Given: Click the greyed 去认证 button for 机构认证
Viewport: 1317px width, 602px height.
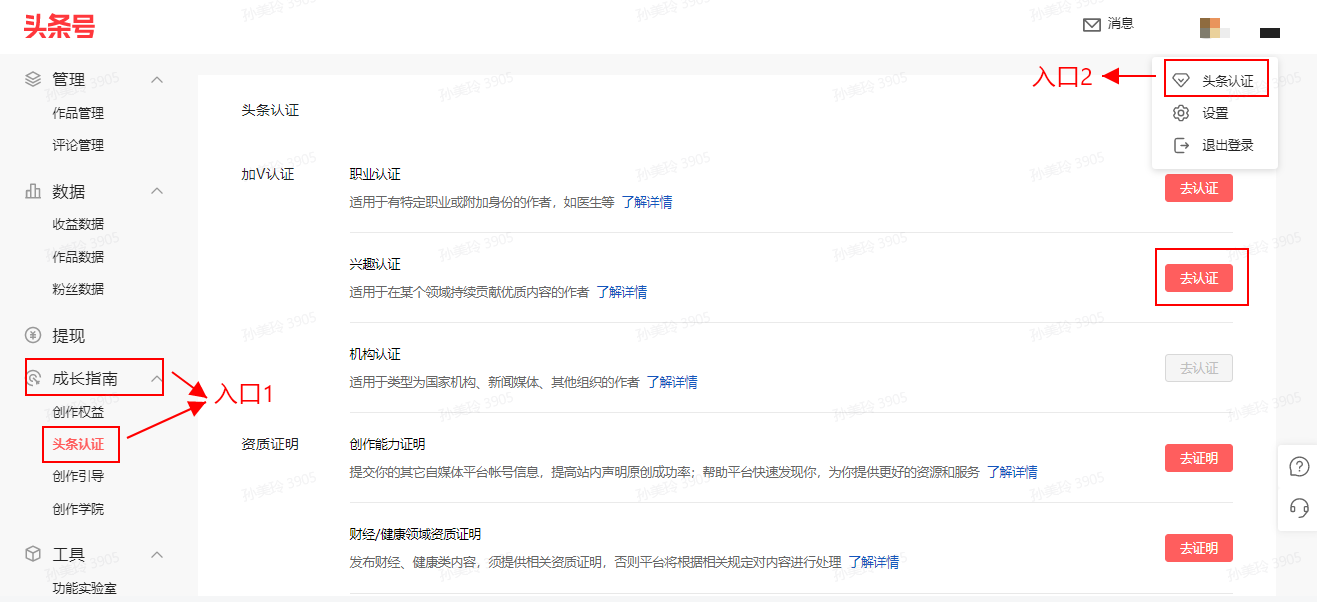Looking at the screenshot, I should click(1199, 368).
